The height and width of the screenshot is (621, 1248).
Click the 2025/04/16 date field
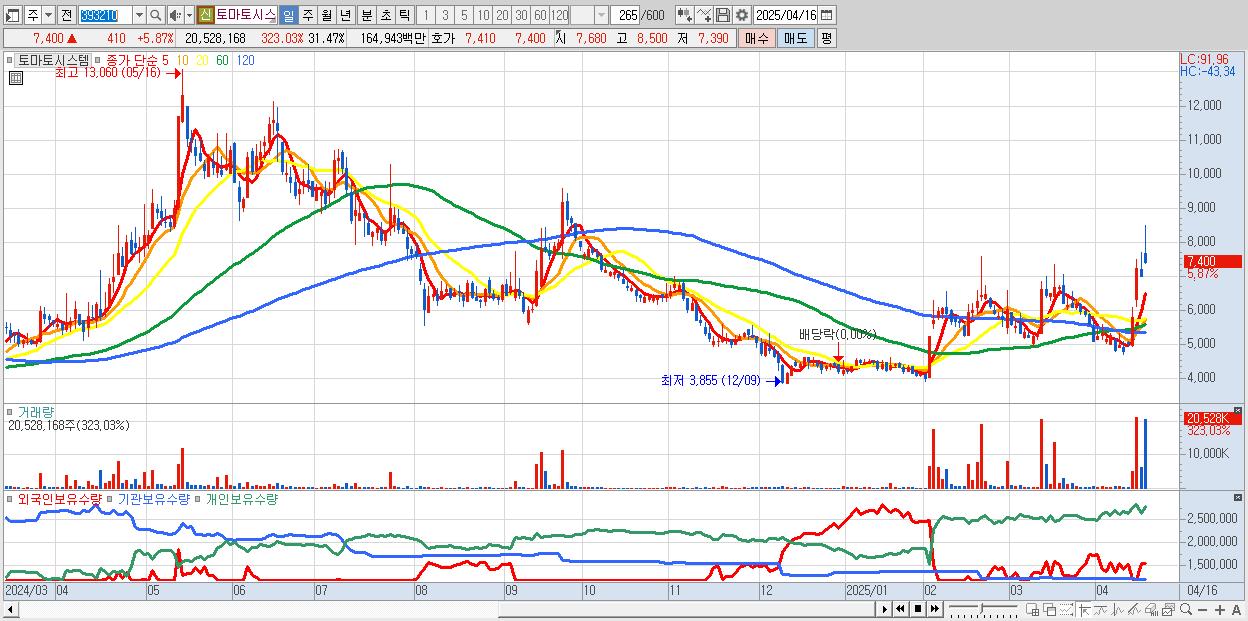click(785, 15)
